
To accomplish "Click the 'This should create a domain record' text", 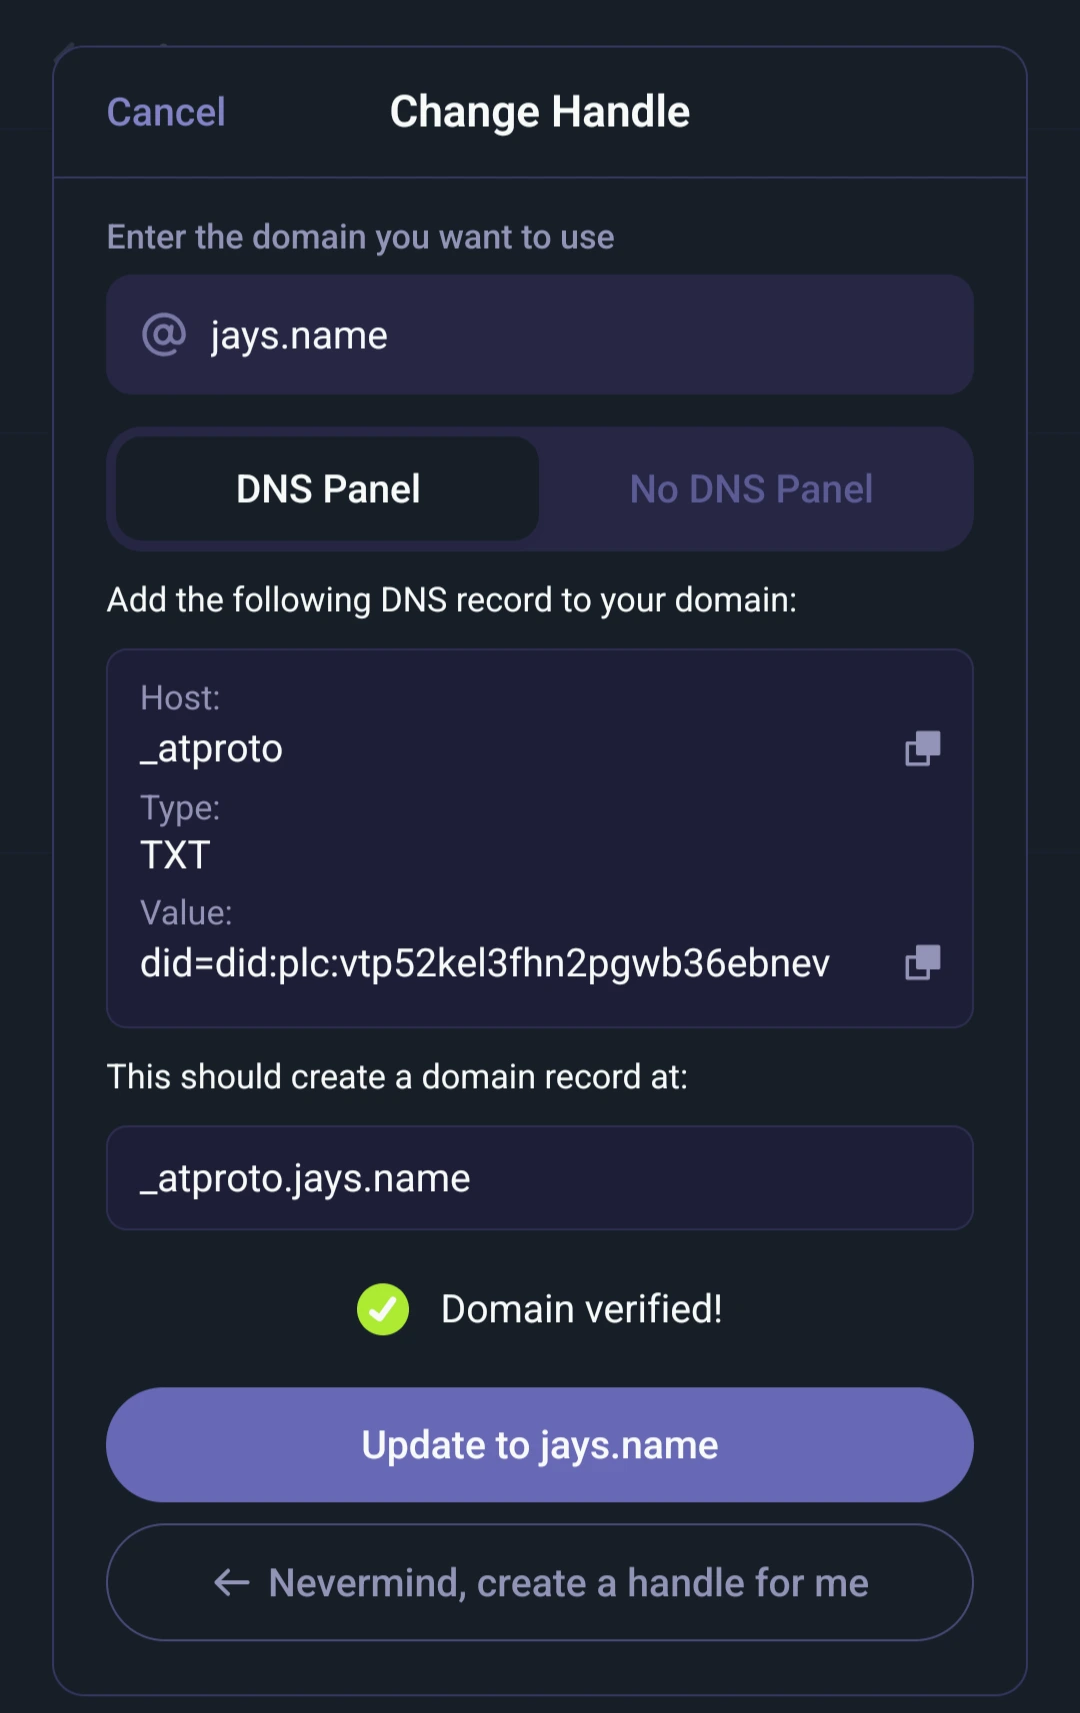I will (397, 1077).
